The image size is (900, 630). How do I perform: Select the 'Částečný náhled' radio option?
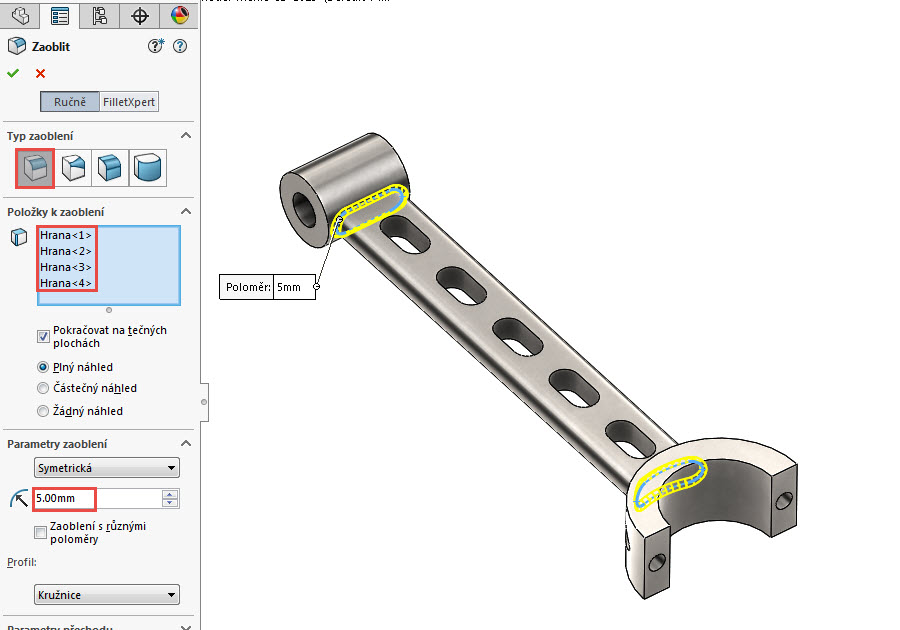tap(43, 388)
